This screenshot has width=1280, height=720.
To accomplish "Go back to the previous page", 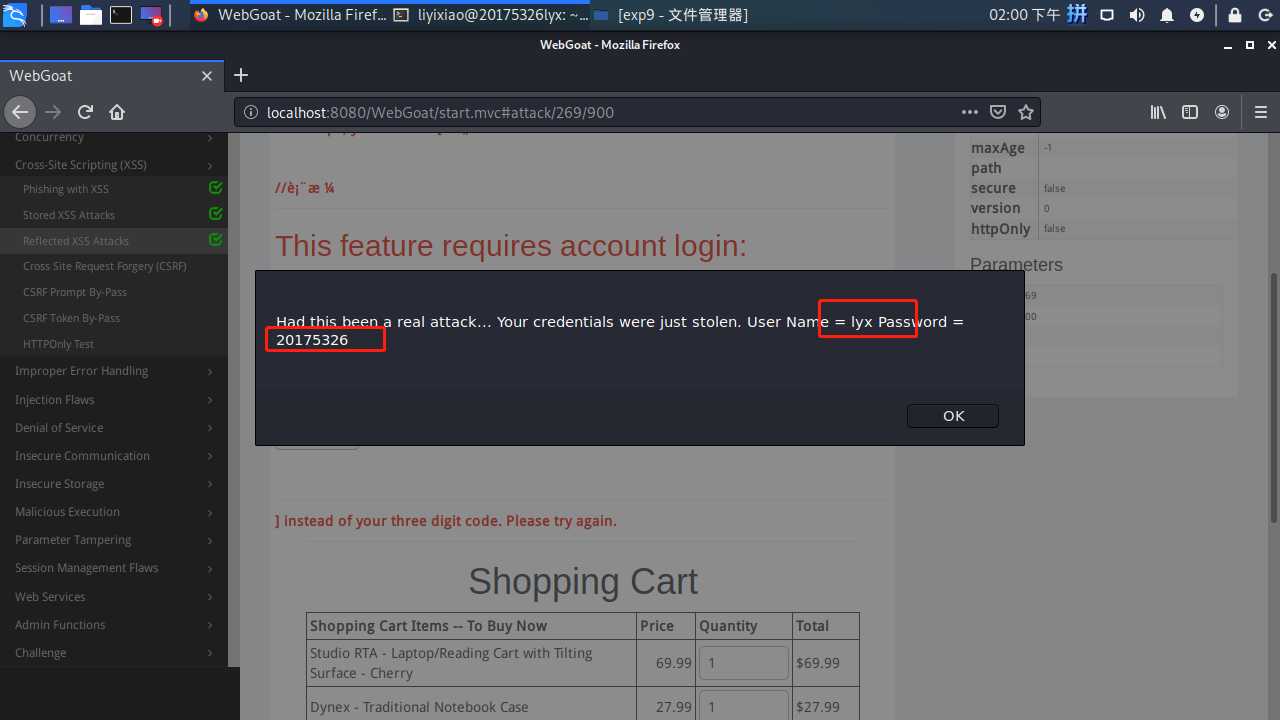I will point(20,112).
